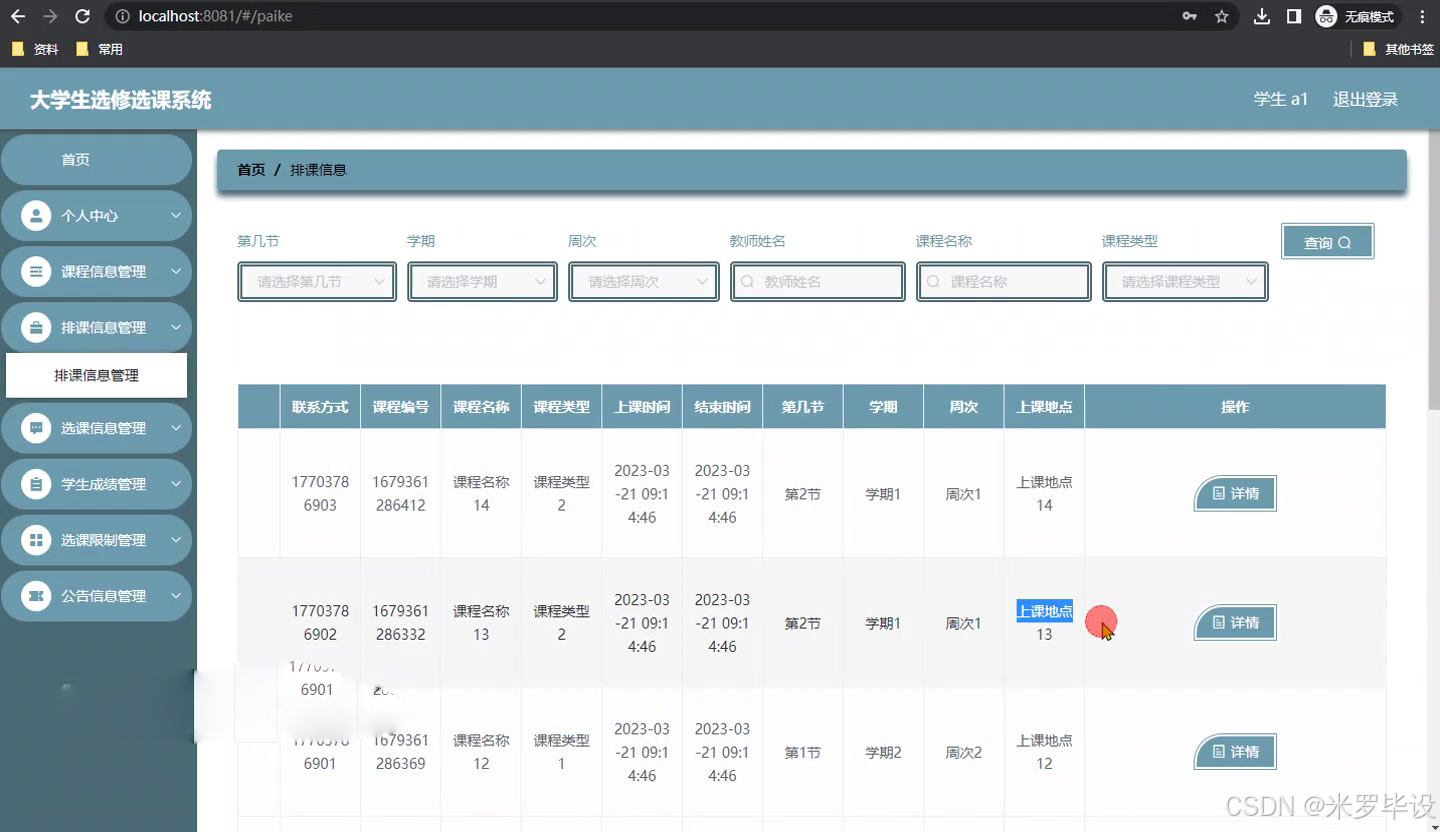Go to 首页 in sidebar

pyautogui.click(x=96, y=160)
